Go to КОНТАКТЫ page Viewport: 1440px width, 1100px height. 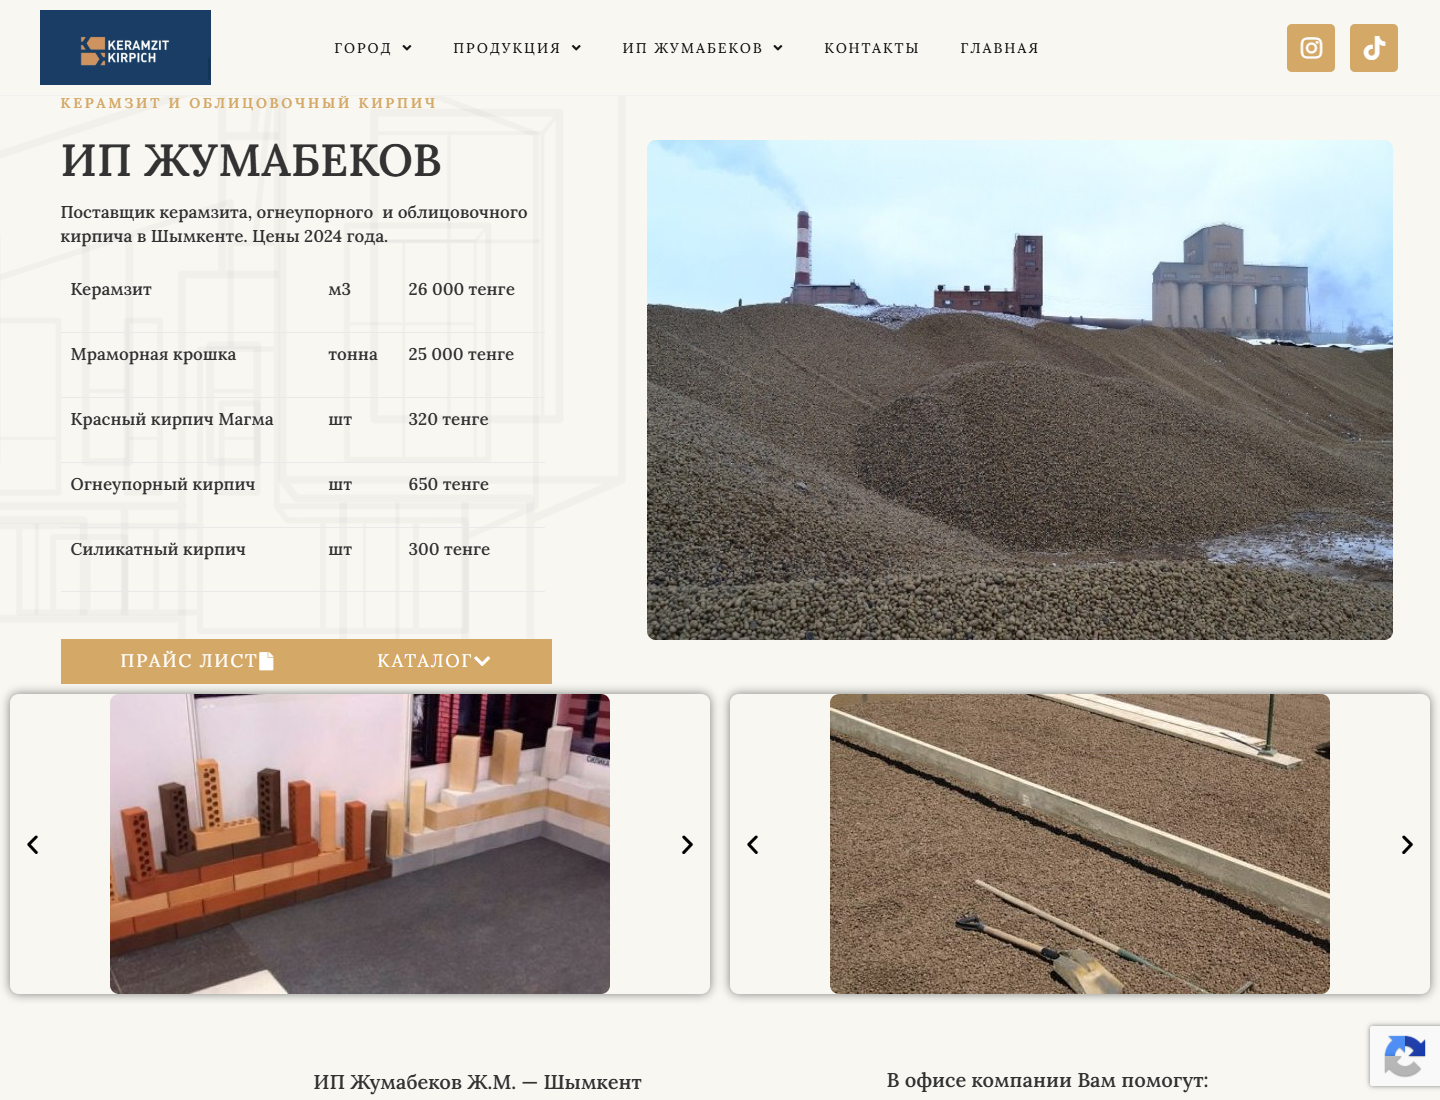[x=872, y=48]
